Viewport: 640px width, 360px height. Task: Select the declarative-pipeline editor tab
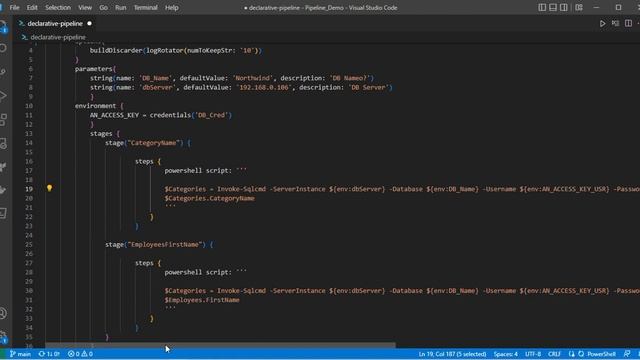coord(55,23)
